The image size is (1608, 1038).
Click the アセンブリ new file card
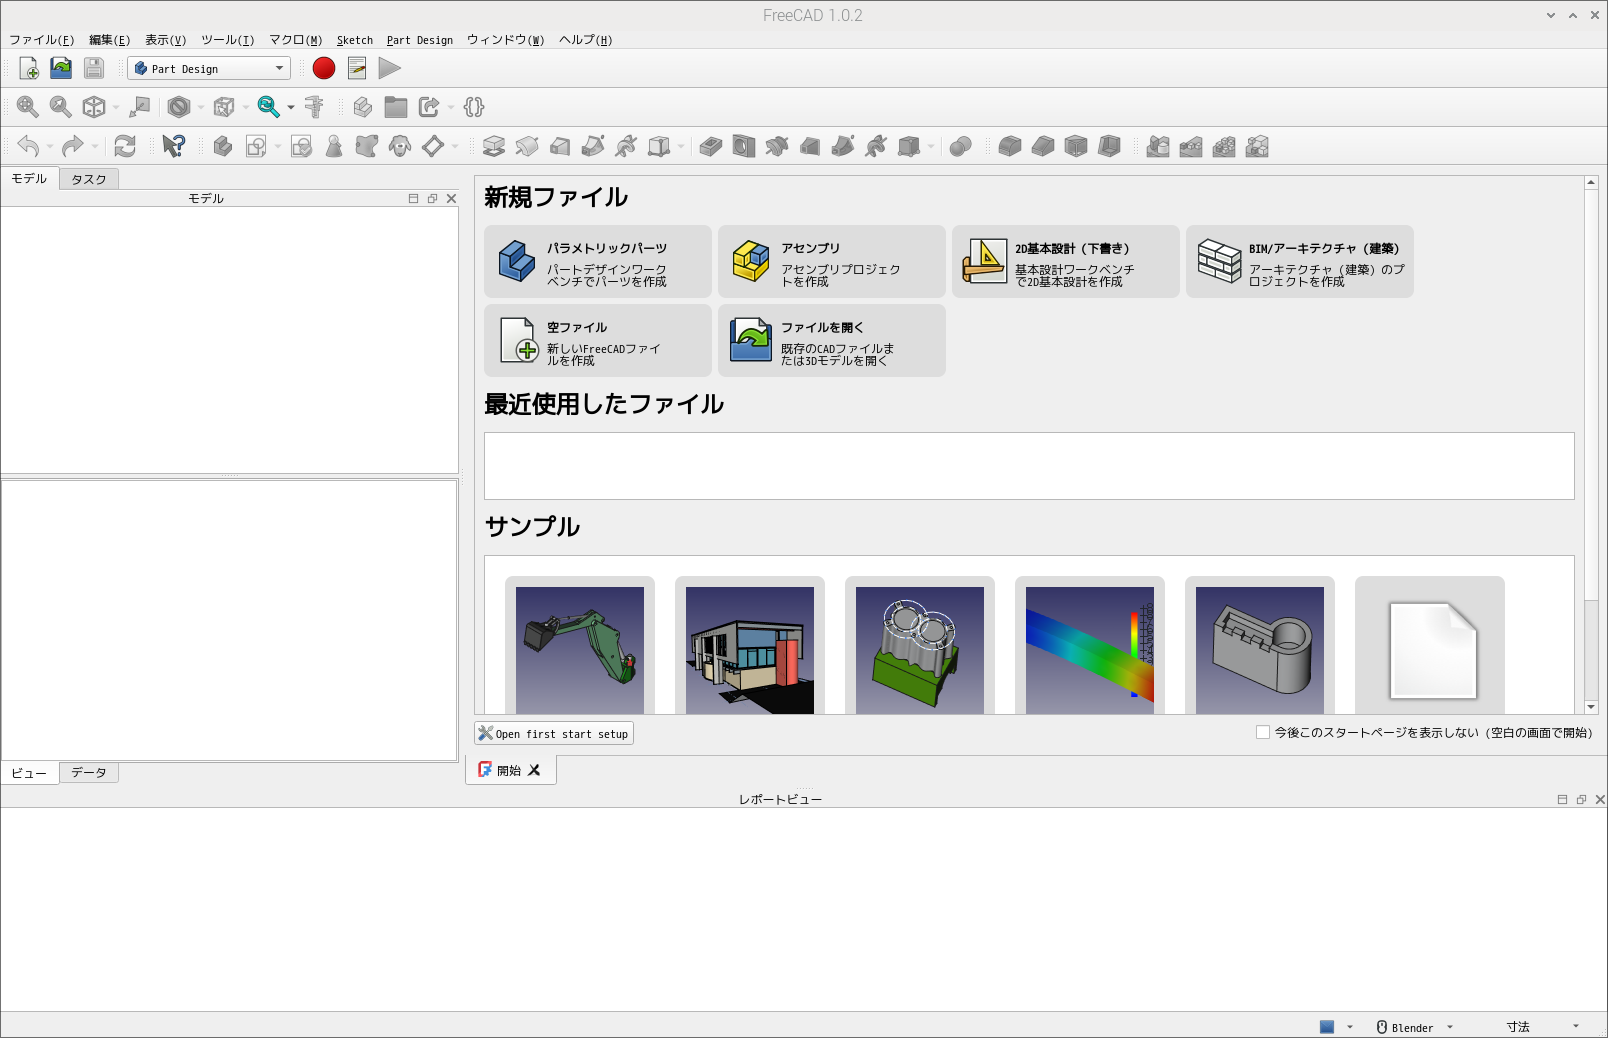coord(832,261)
